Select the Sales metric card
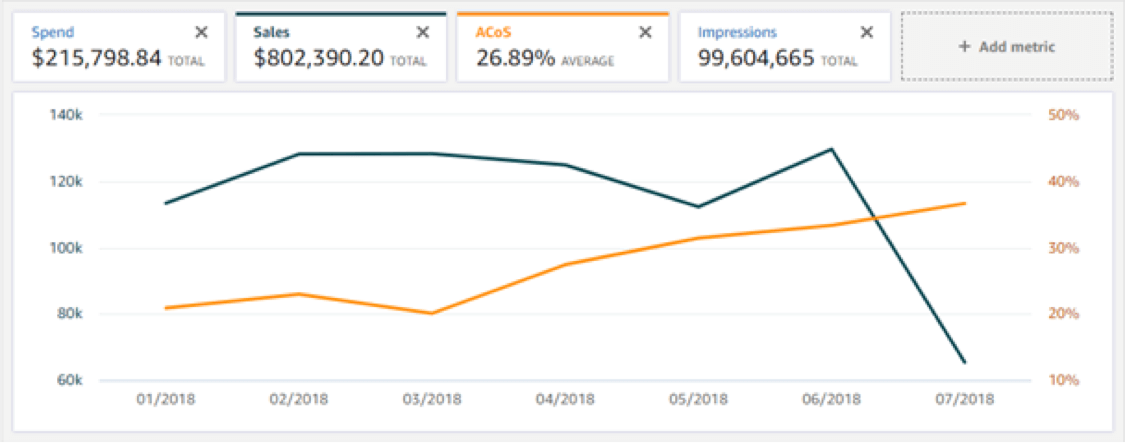The height and width of the screenshot is (443, 1125). coord(341,47)
